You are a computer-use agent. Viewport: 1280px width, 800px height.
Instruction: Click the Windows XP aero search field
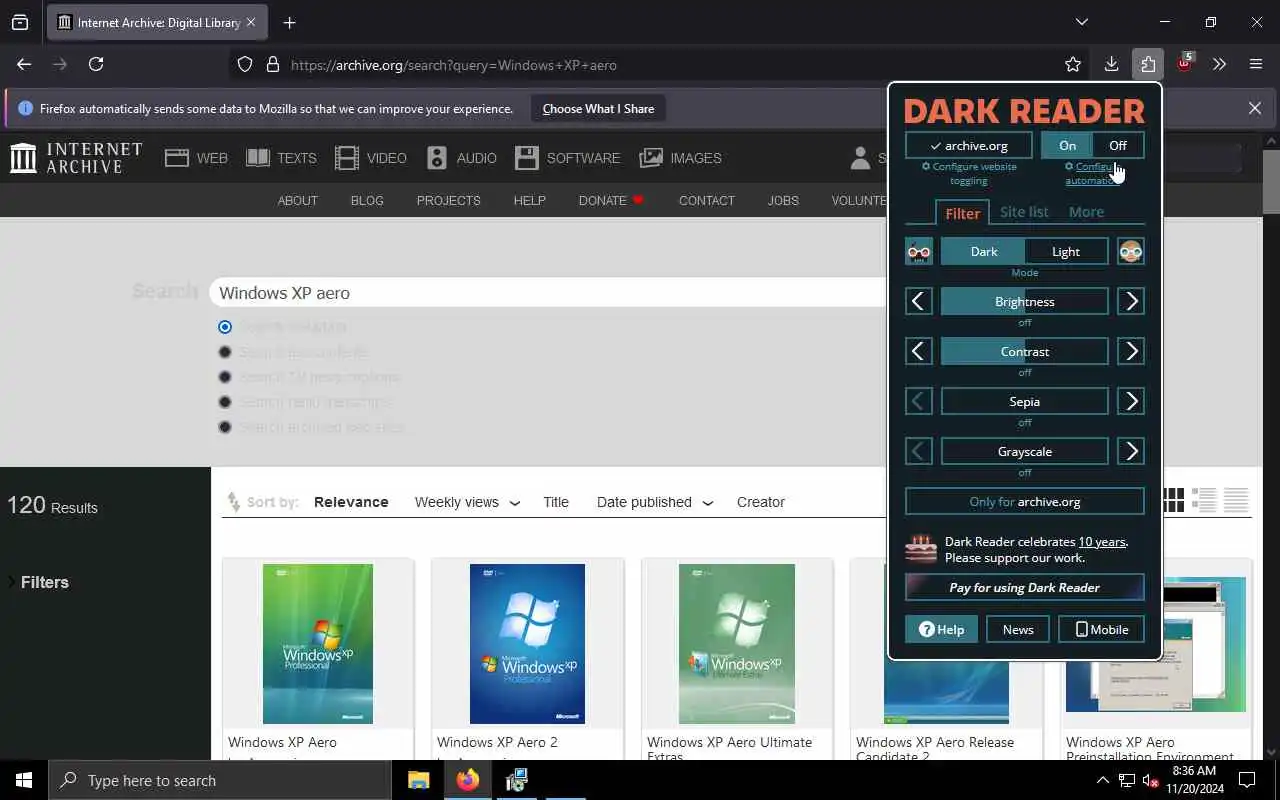(548, 293)
